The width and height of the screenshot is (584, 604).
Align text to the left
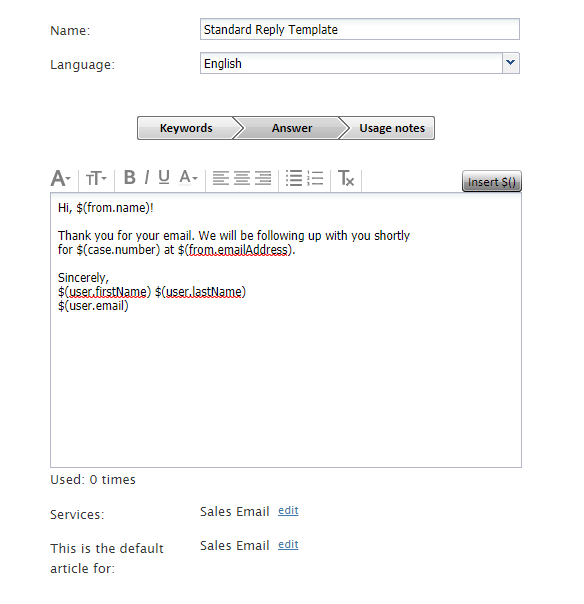coord(221,178)
